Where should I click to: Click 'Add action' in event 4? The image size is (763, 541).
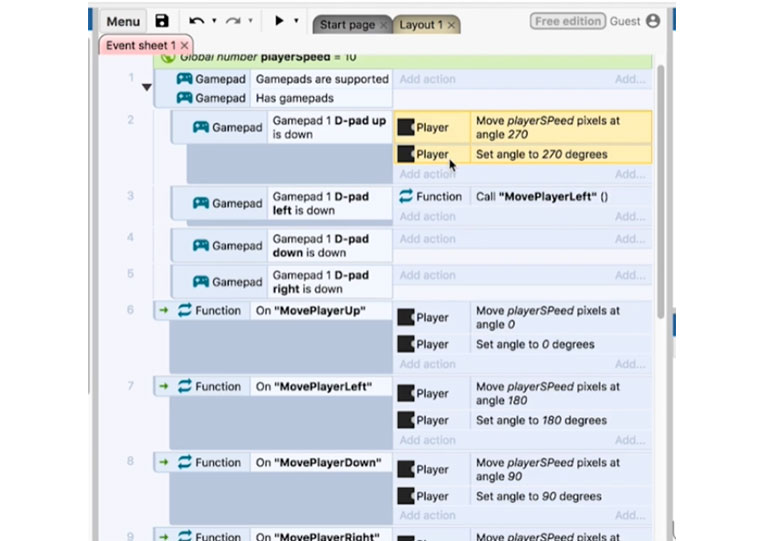tap(427, 239)
